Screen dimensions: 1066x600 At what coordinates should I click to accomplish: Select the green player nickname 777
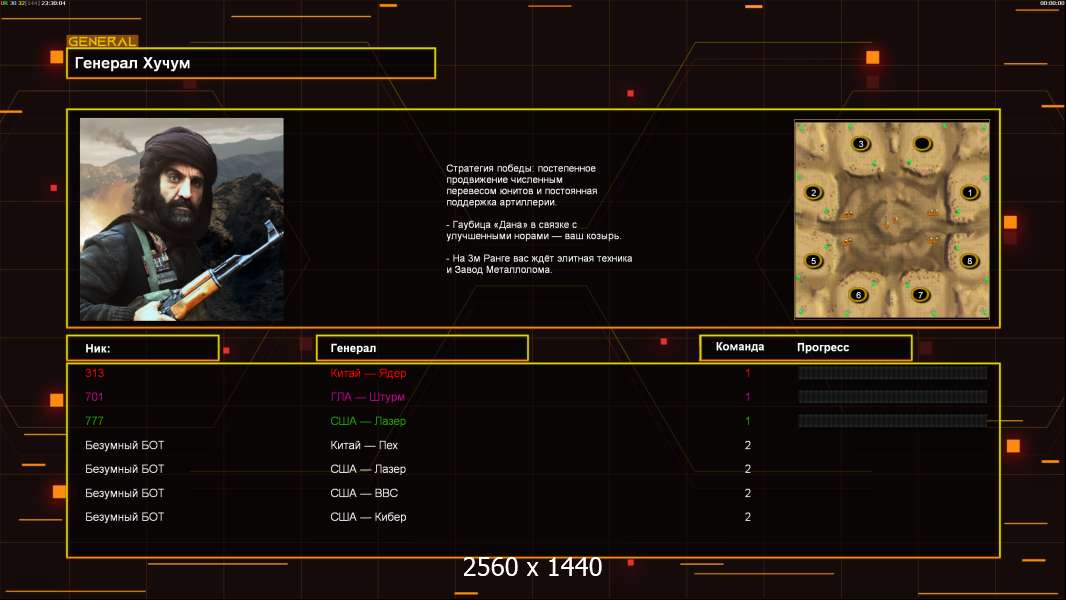94,421
